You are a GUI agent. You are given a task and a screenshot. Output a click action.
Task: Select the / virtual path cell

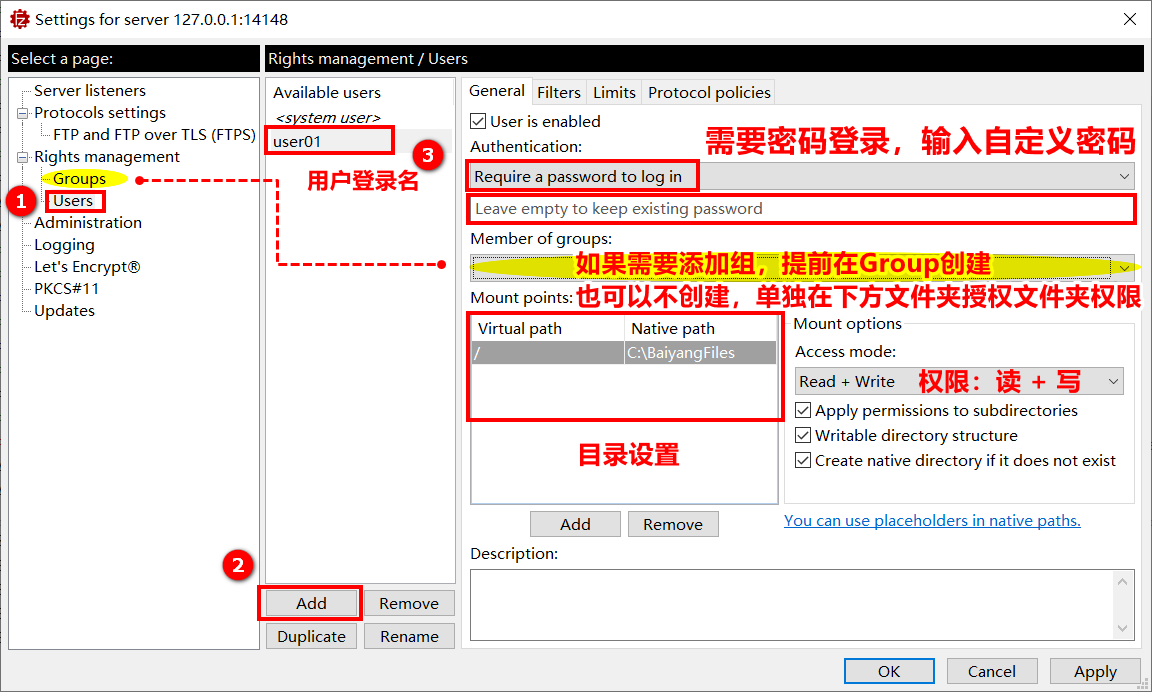click(548, 353)
